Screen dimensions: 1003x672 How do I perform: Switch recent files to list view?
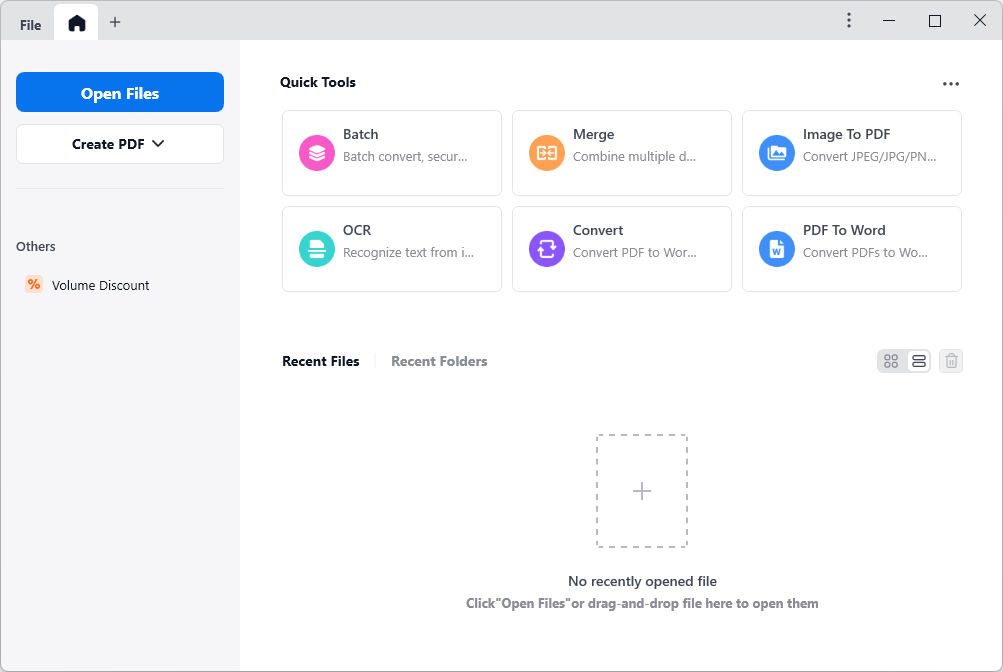tap(916, 360)
